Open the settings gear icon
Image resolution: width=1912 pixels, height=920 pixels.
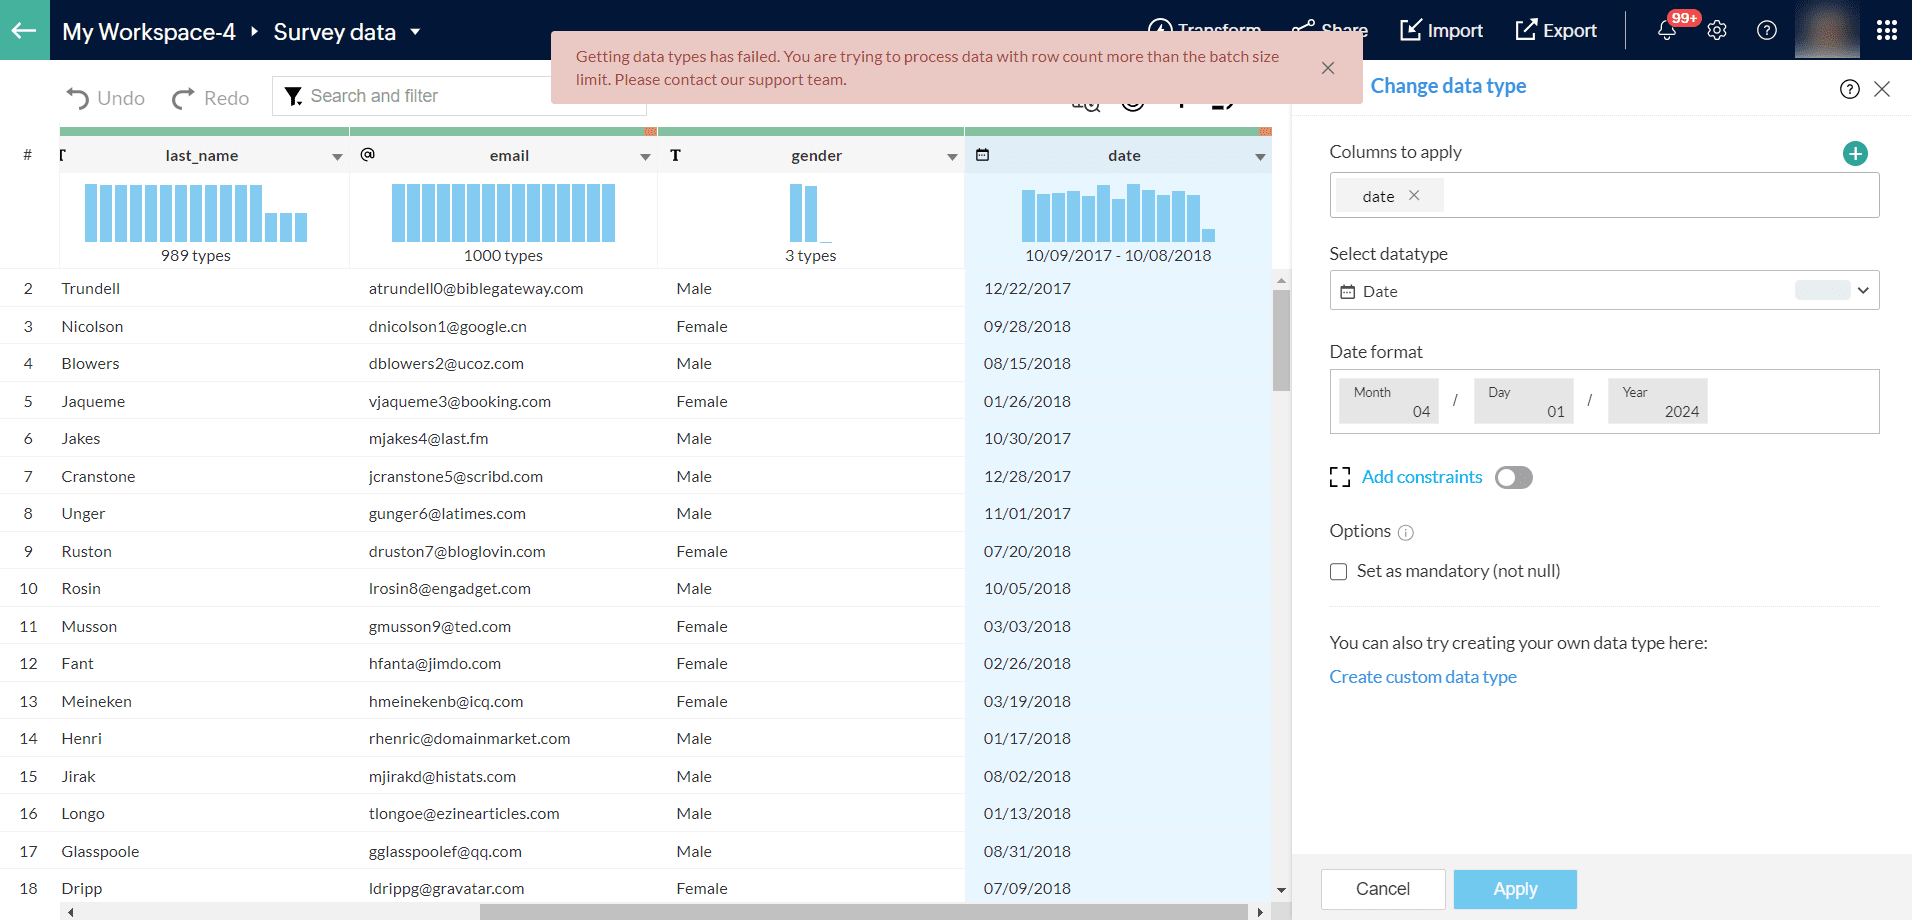(1717, 31)
